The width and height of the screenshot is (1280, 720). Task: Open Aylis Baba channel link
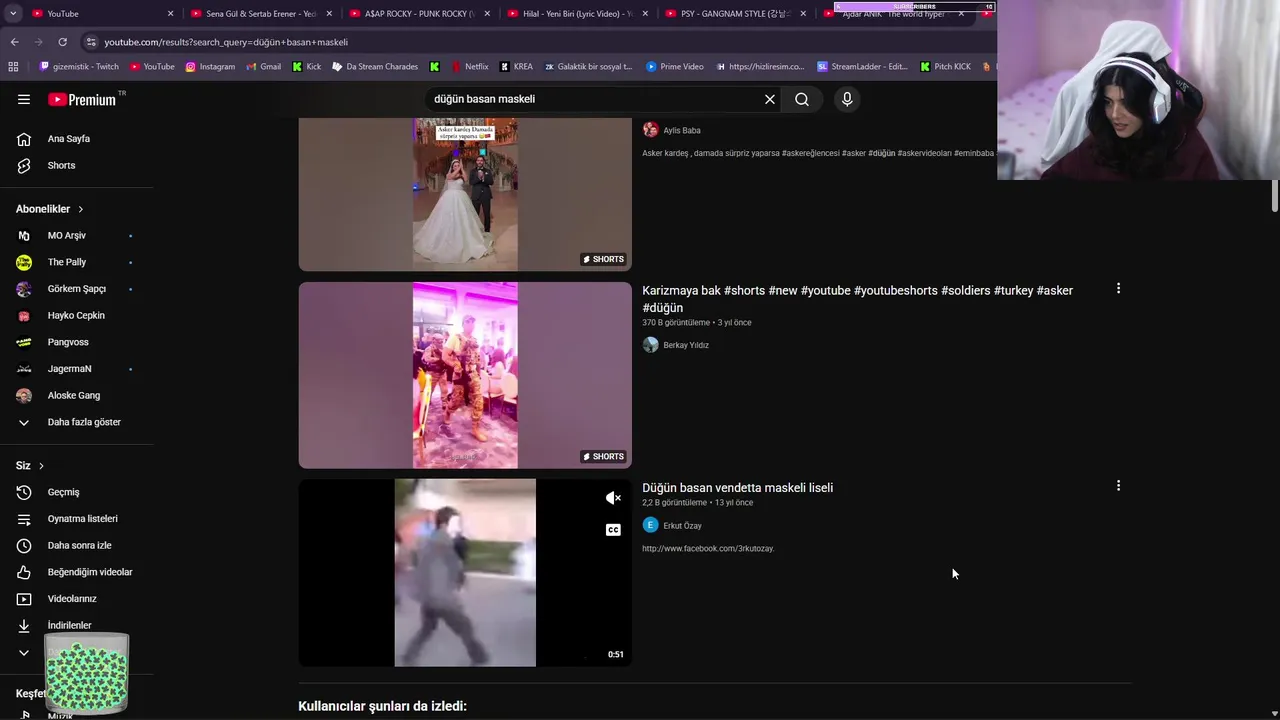pos(682,130)
